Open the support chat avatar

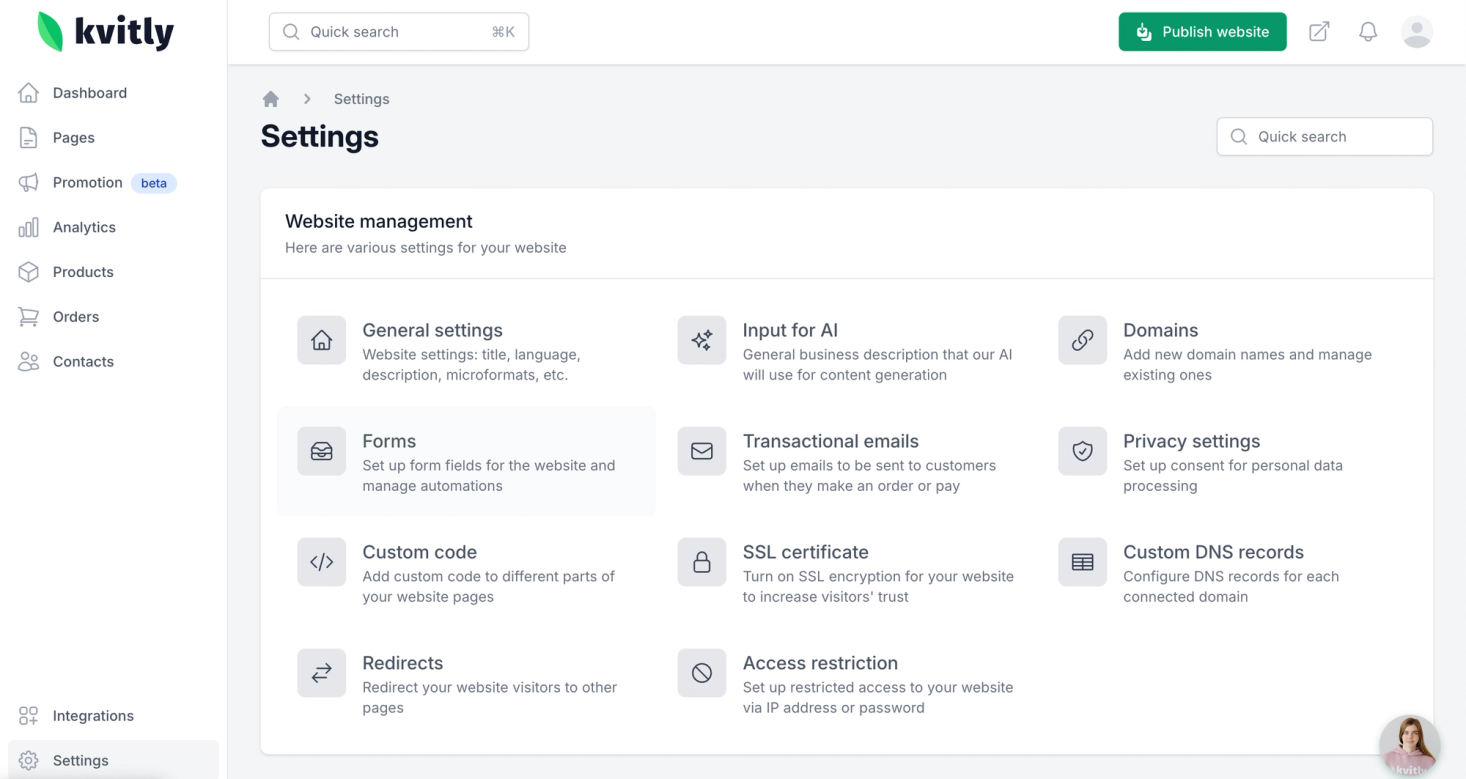[1410, 746]
